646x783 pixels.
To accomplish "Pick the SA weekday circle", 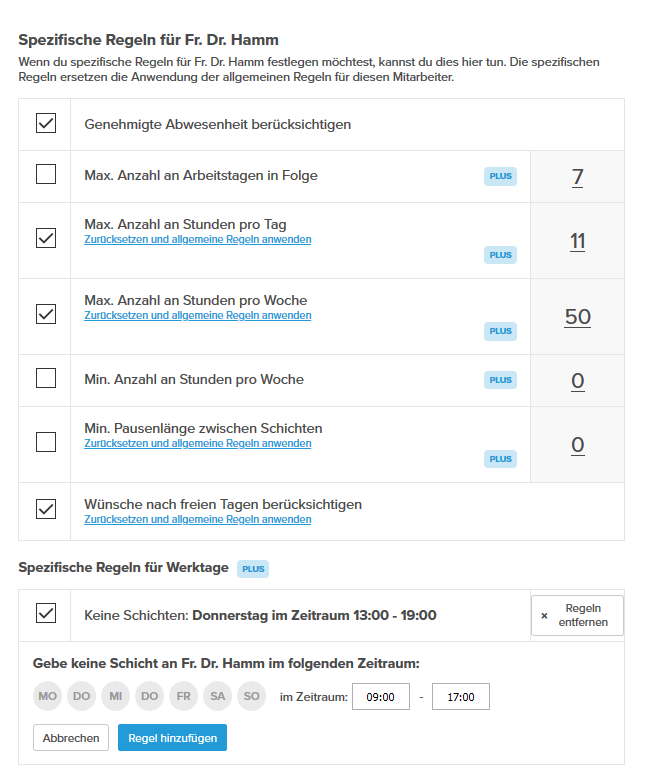I will (x=218, y=696).
